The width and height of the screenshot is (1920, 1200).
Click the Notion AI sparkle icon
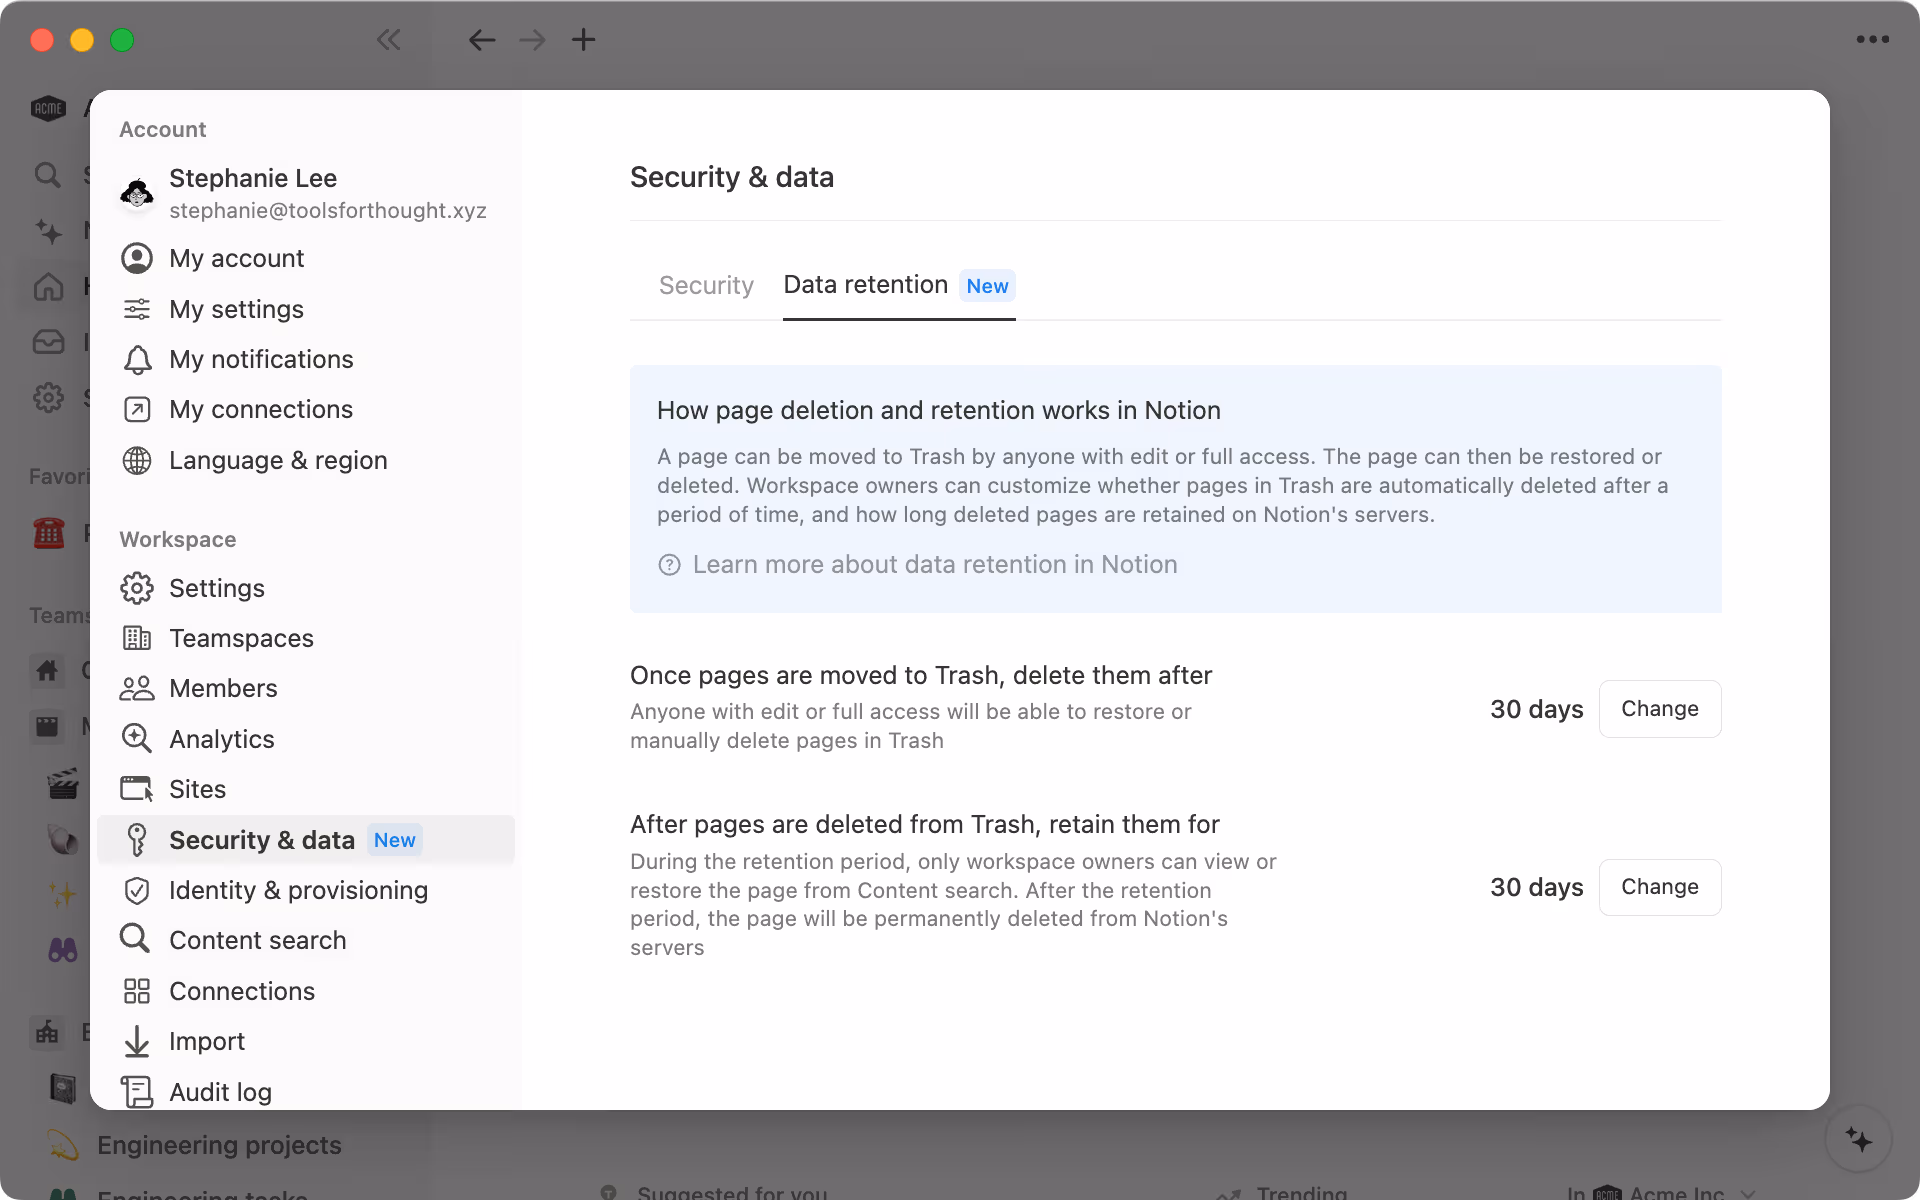click(x=1860, y=1138)
